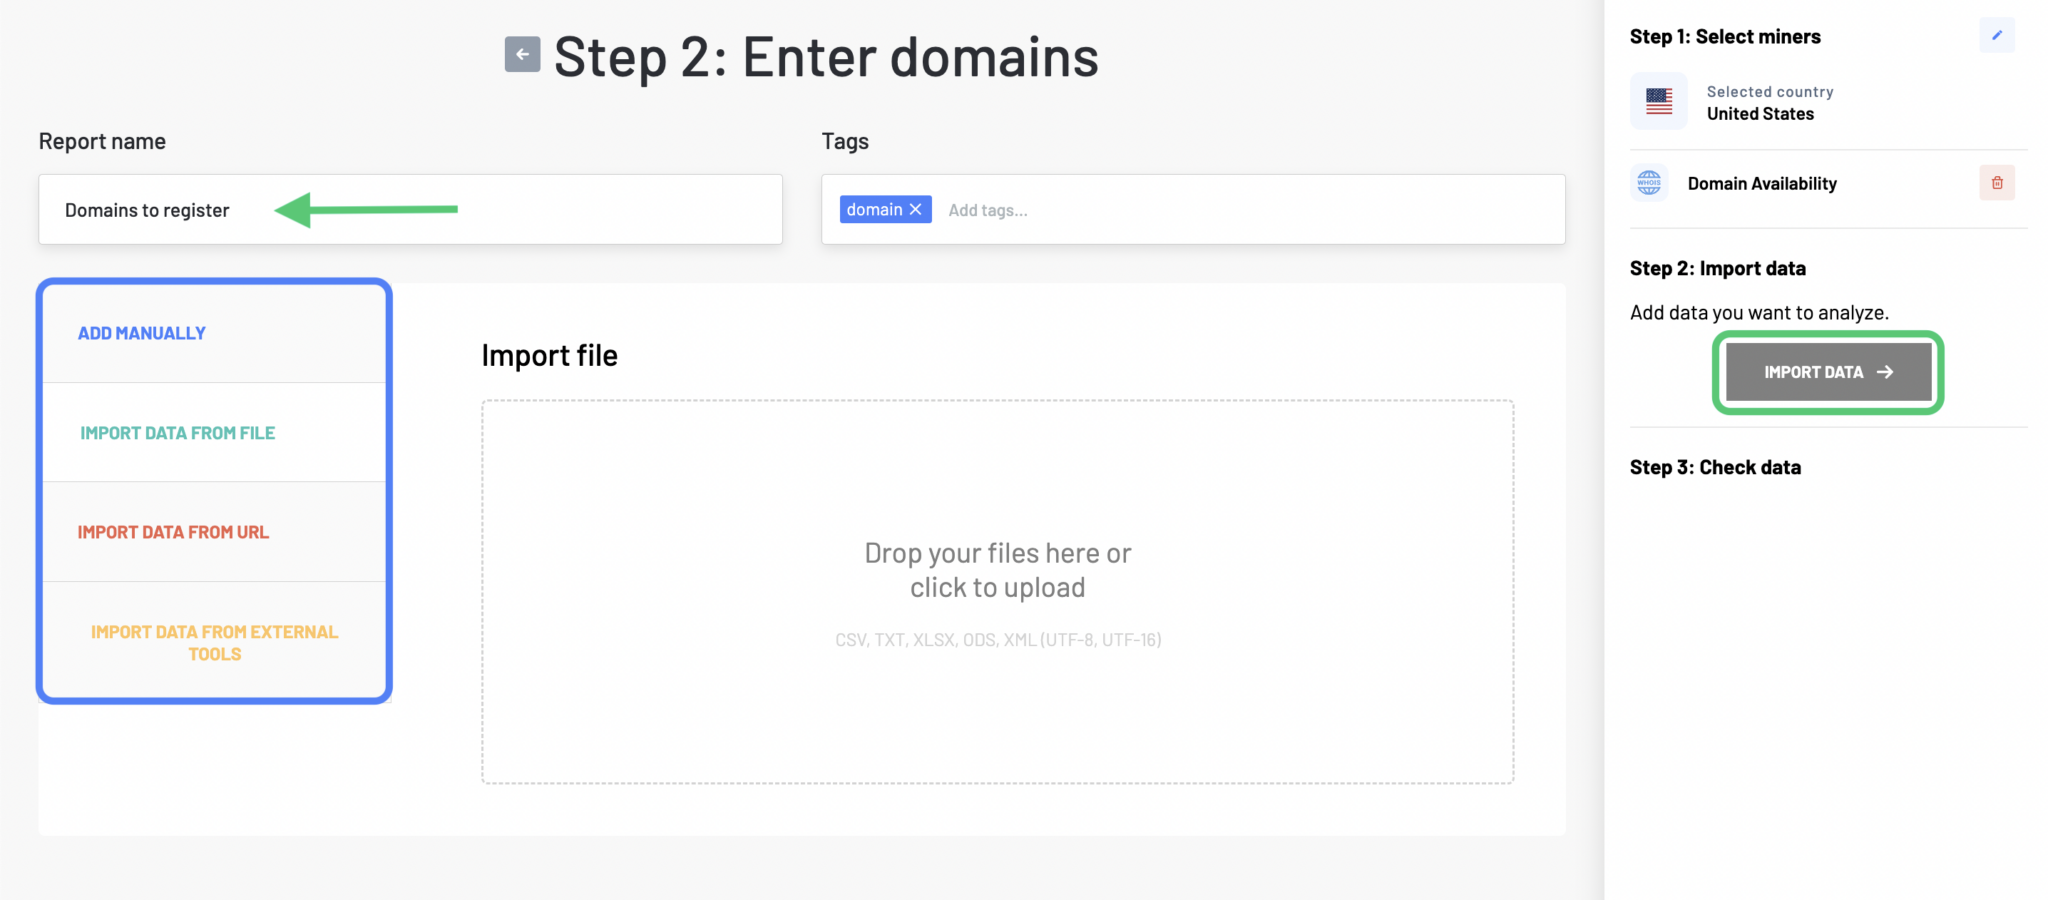Click the Step 3: Check data heading
Viewport: 2048px width, 900px height.
(1714, 466)
